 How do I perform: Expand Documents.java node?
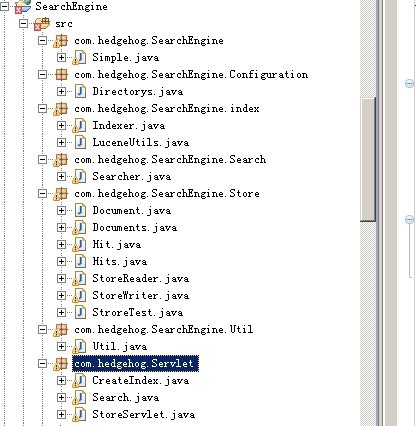click(61, 228)
